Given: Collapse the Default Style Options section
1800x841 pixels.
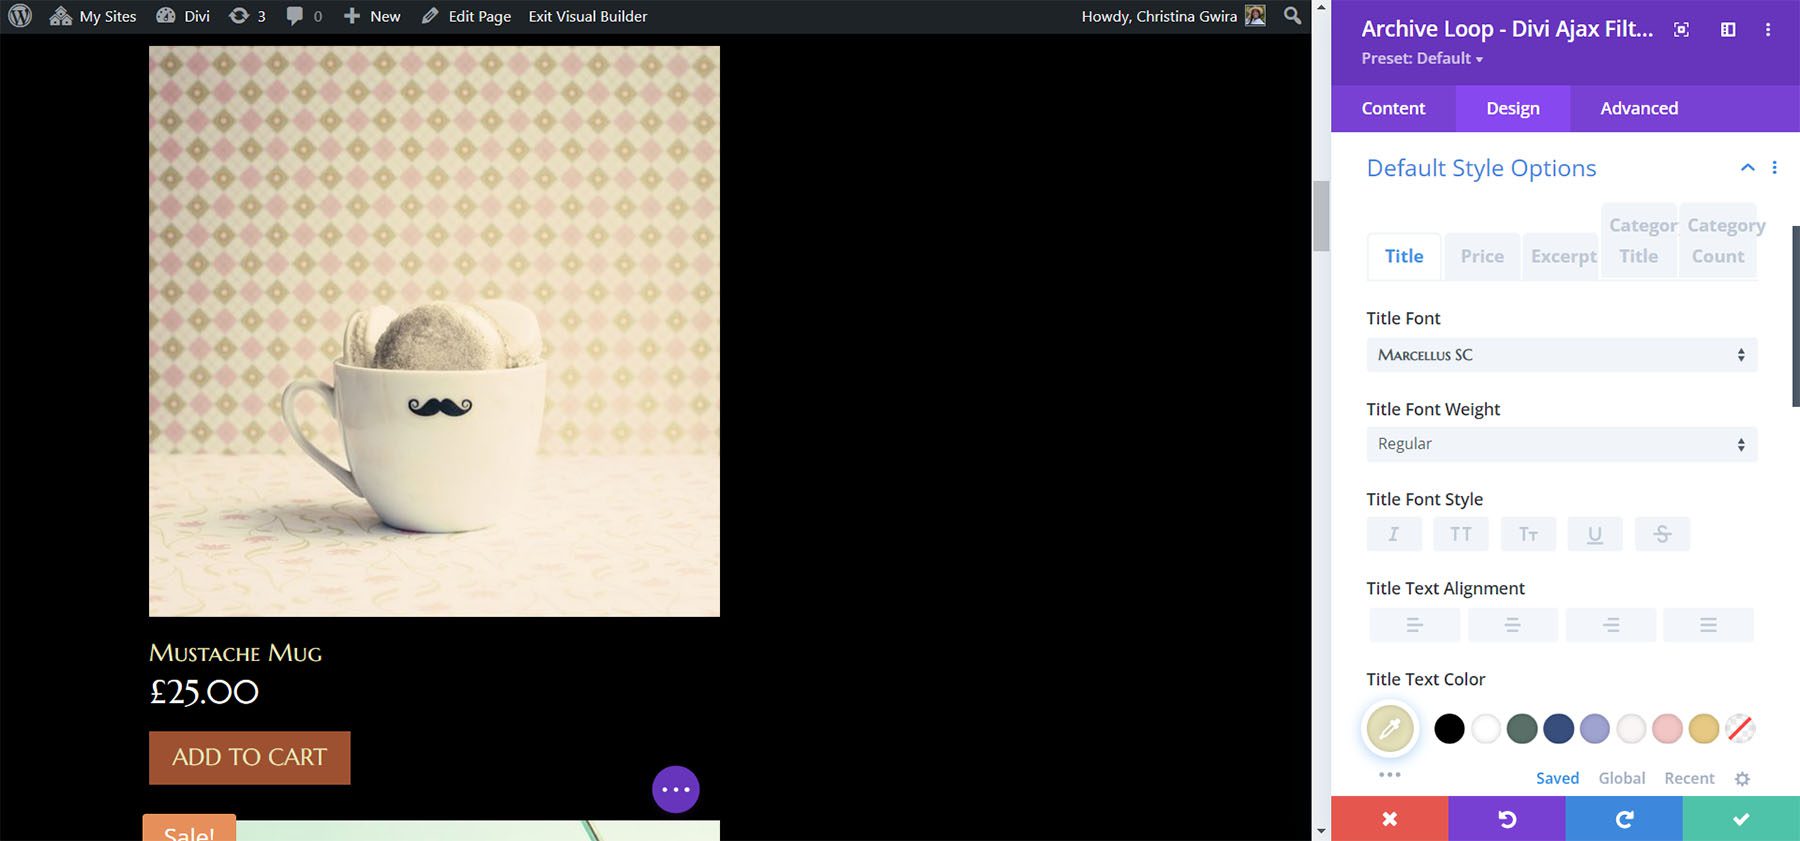Looking at the screenshot, I should click(x=1748, y=167).
